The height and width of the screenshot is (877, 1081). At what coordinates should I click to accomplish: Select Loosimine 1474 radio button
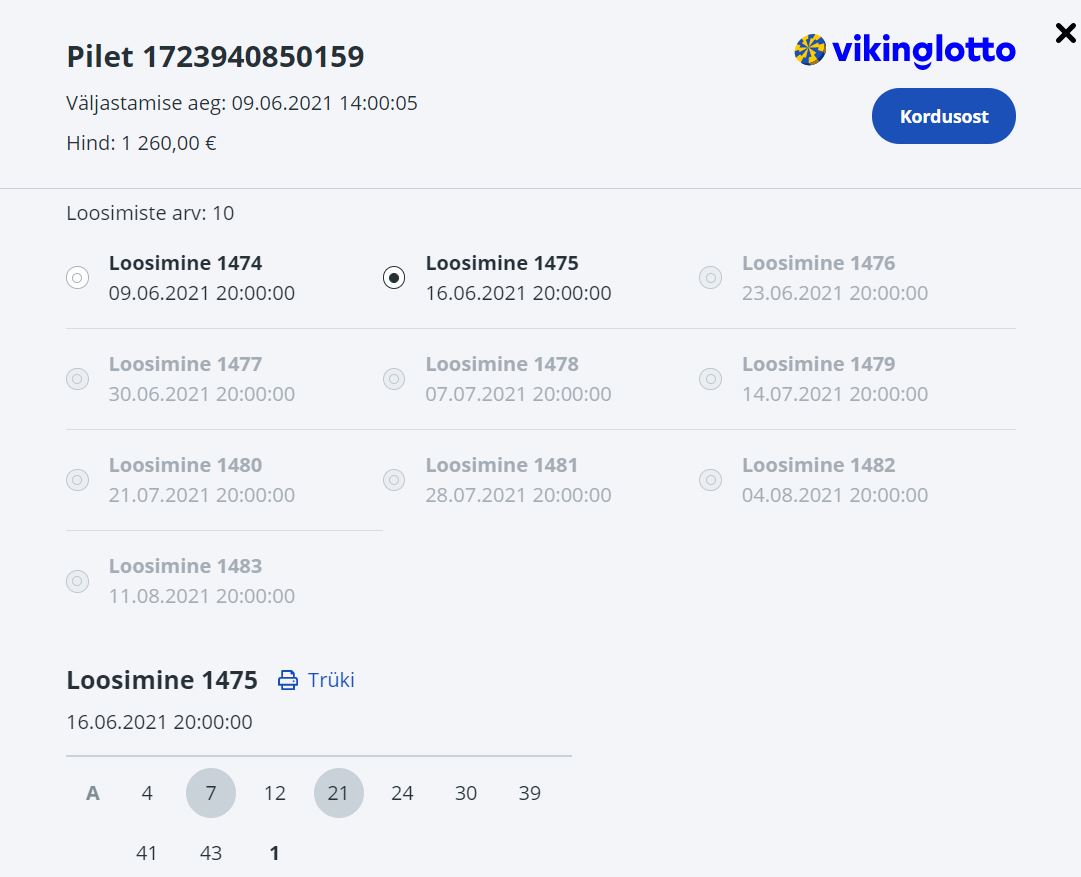78,278
